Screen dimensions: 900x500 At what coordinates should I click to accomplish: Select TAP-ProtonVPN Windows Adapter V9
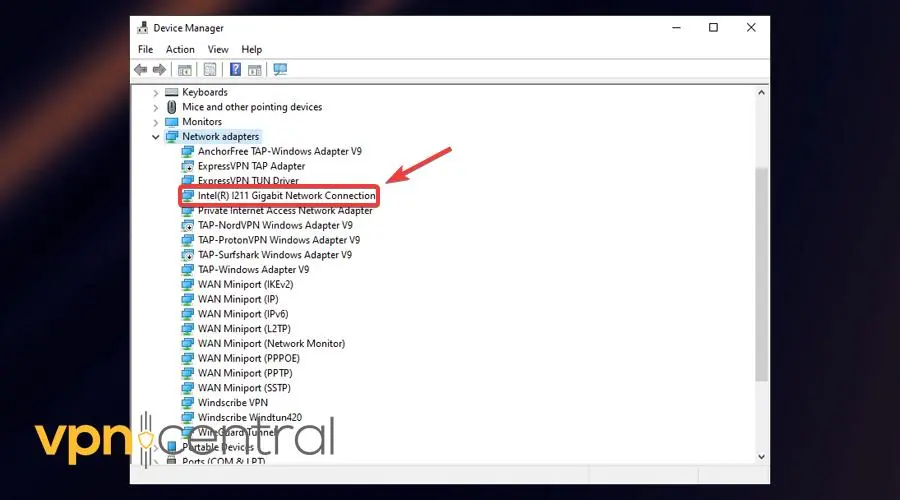pyautogui.click(x=279, y=240)
